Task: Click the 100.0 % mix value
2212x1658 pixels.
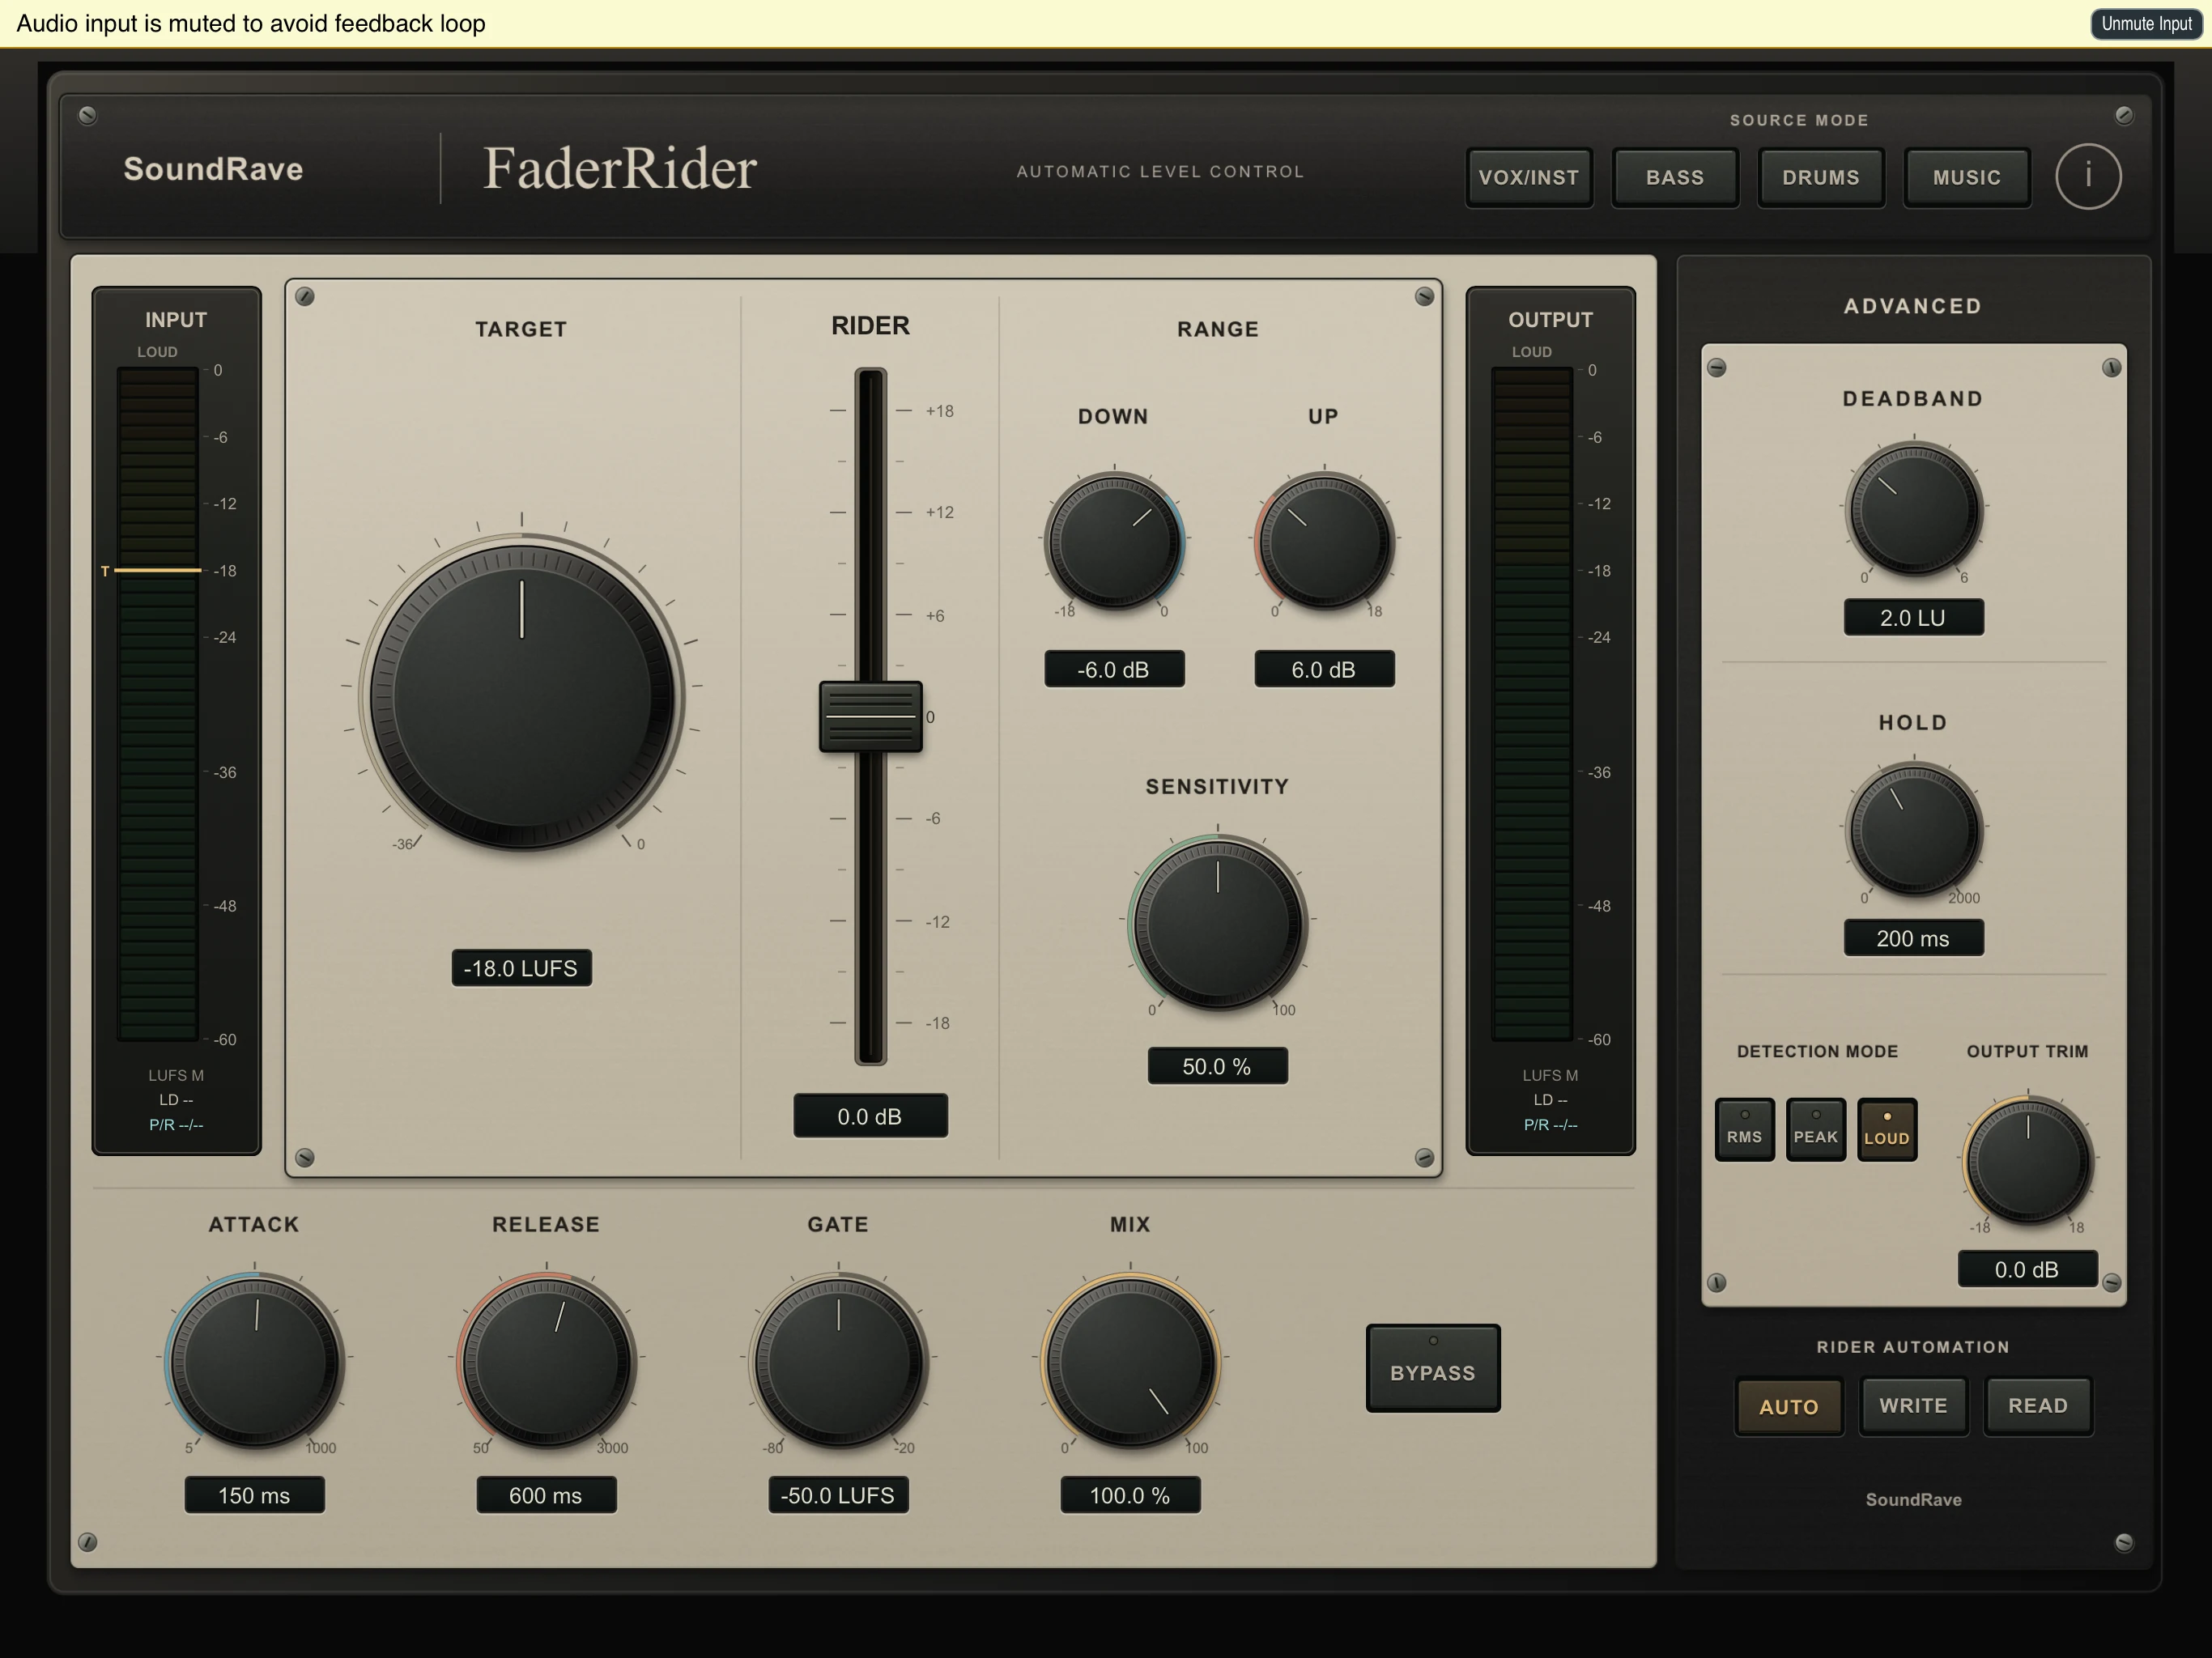Action: click(1130, 1495)
